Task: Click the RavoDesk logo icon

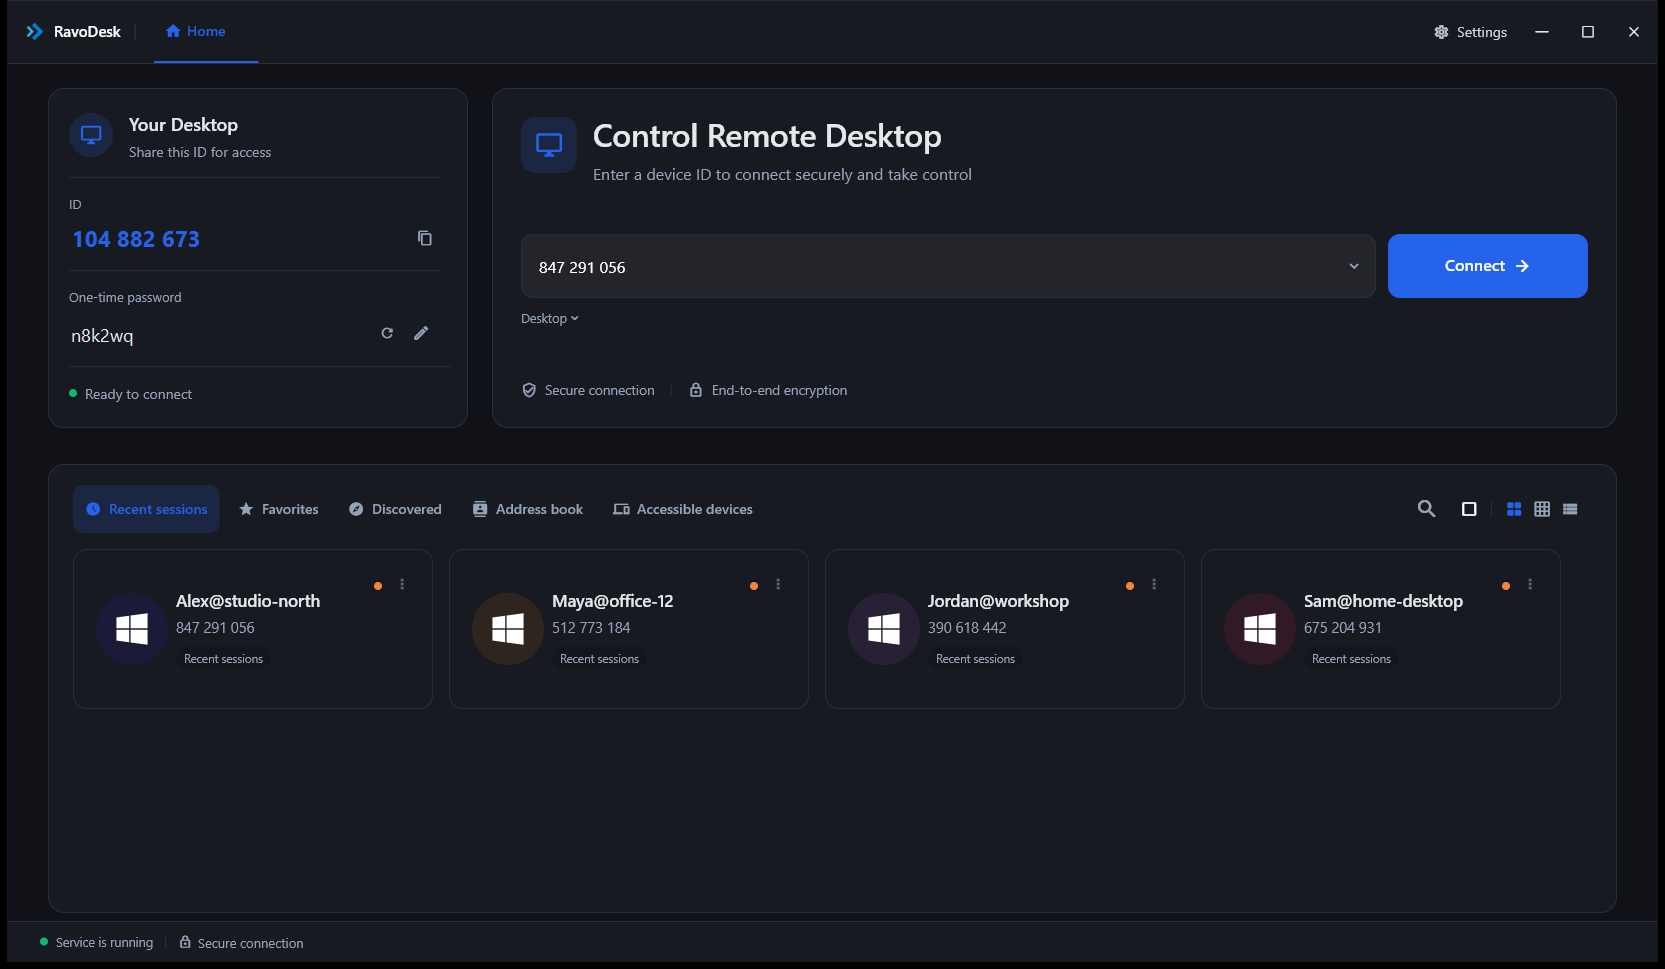Action: 35,32
